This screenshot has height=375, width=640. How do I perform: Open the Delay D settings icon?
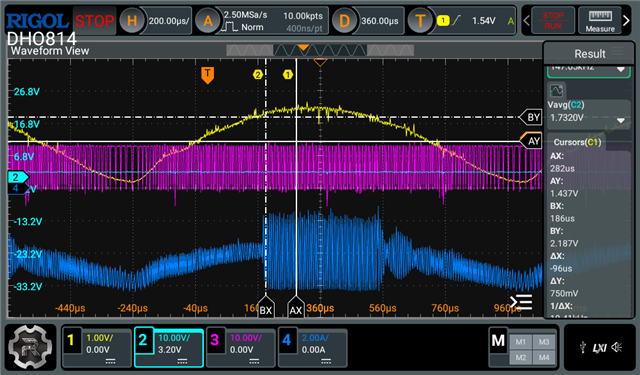click(344, 20)
